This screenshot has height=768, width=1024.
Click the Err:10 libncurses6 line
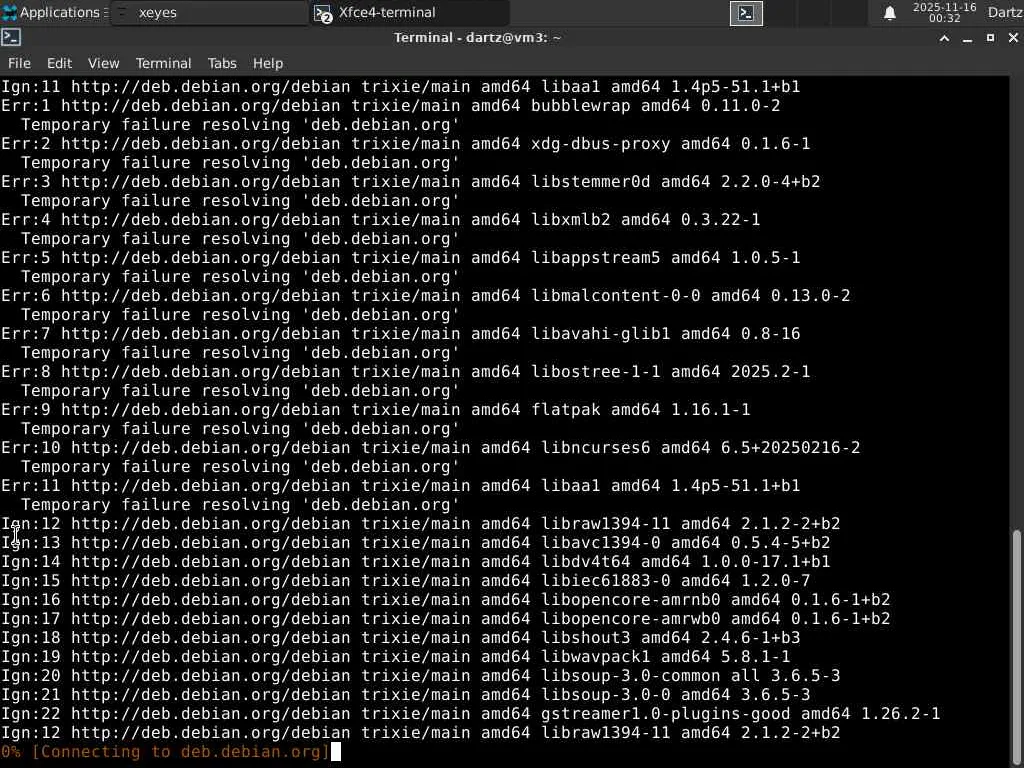(430, 447)
